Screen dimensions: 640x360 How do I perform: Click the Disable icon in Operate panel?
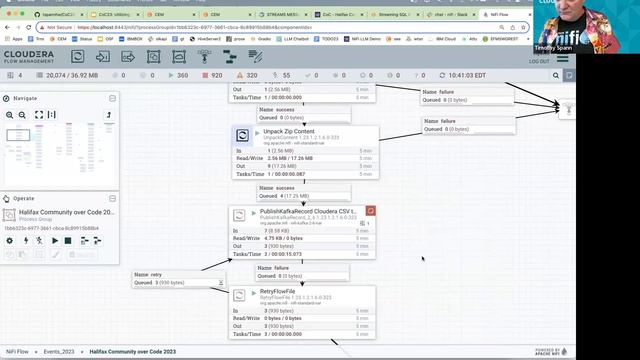pyautogui.click(x=39, y=241)
